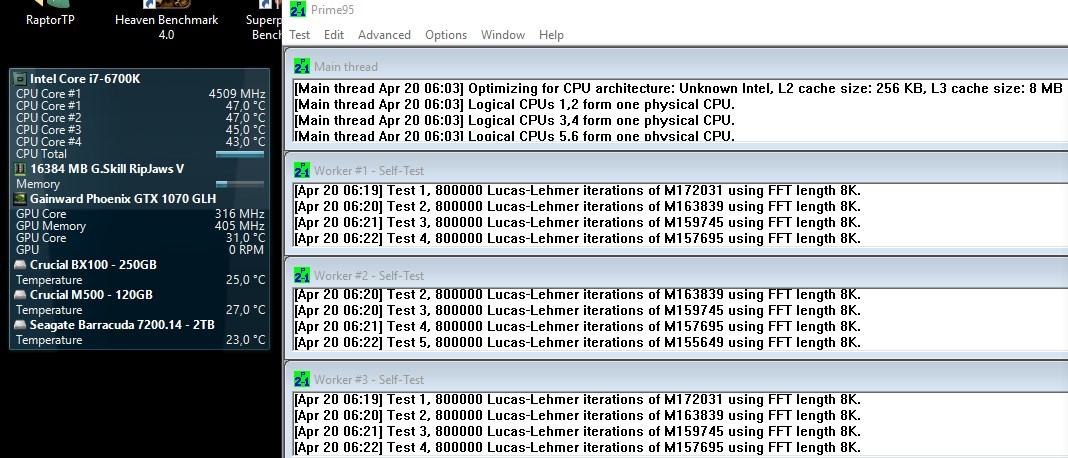1068x458 pixels.
Task: Click Worker #2 Test 5 M155649 log line
Action: point(578,343)
